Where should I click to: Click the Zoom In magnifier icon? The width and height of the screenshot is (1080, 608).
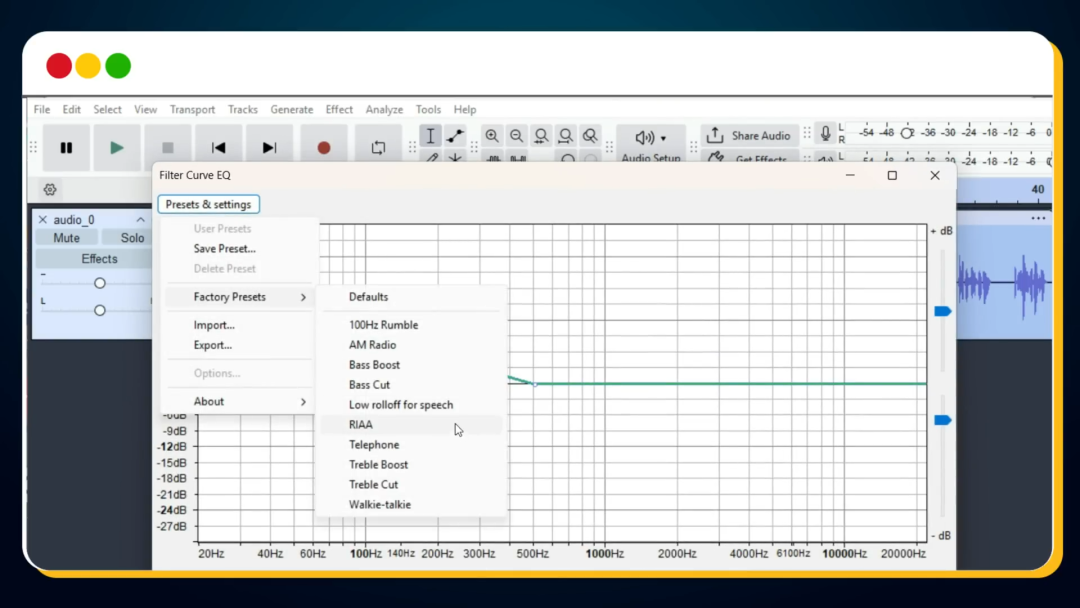492,136
